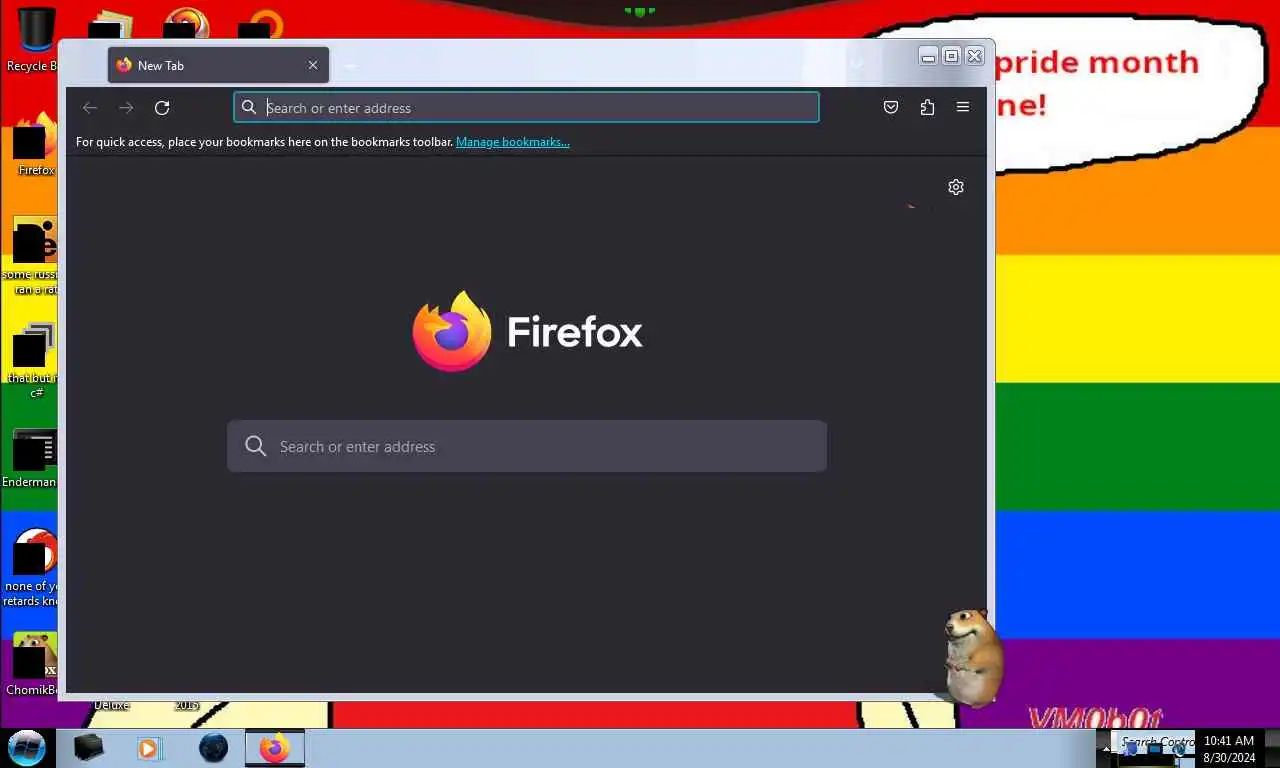Close the Firefox window

click(975, 56)
